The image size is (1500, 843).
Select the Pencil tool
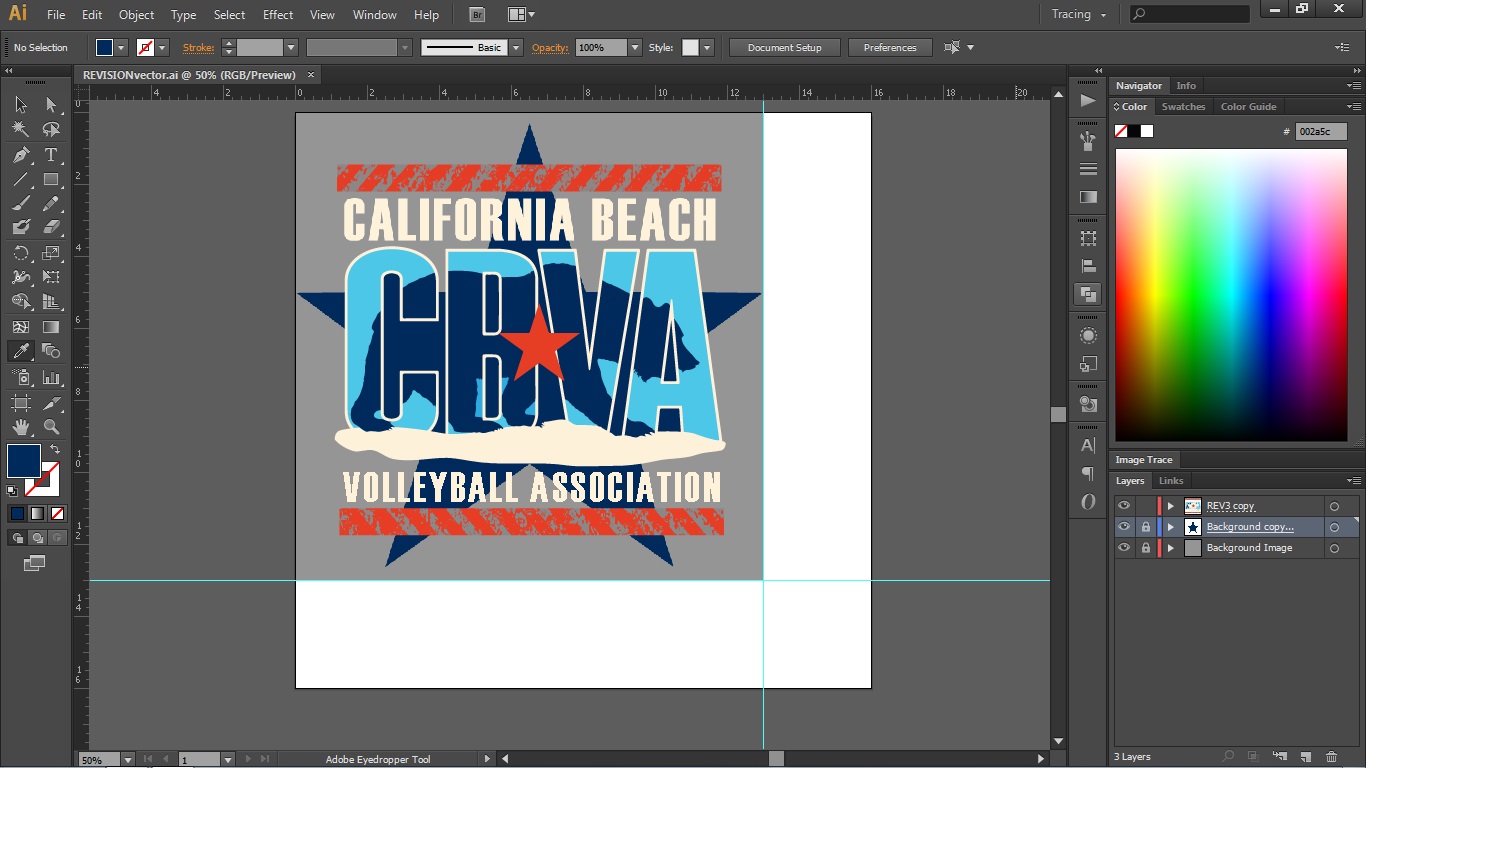point(51,203)
